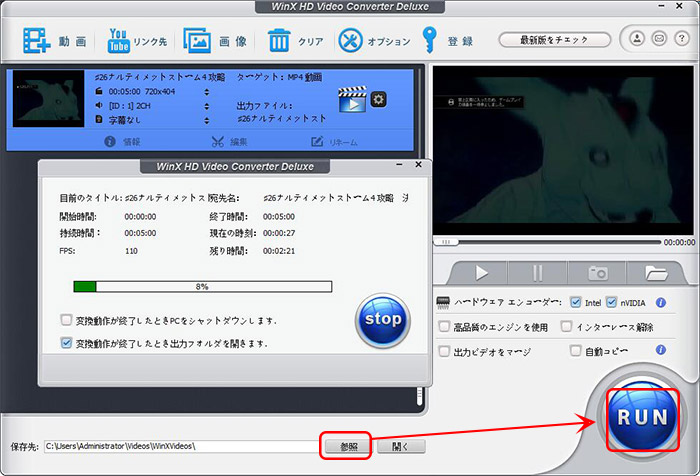This screenshot has width=700, height=476.
Task: Click the 現在の時刻 00:00:27 value
Action: click(279, 233)
